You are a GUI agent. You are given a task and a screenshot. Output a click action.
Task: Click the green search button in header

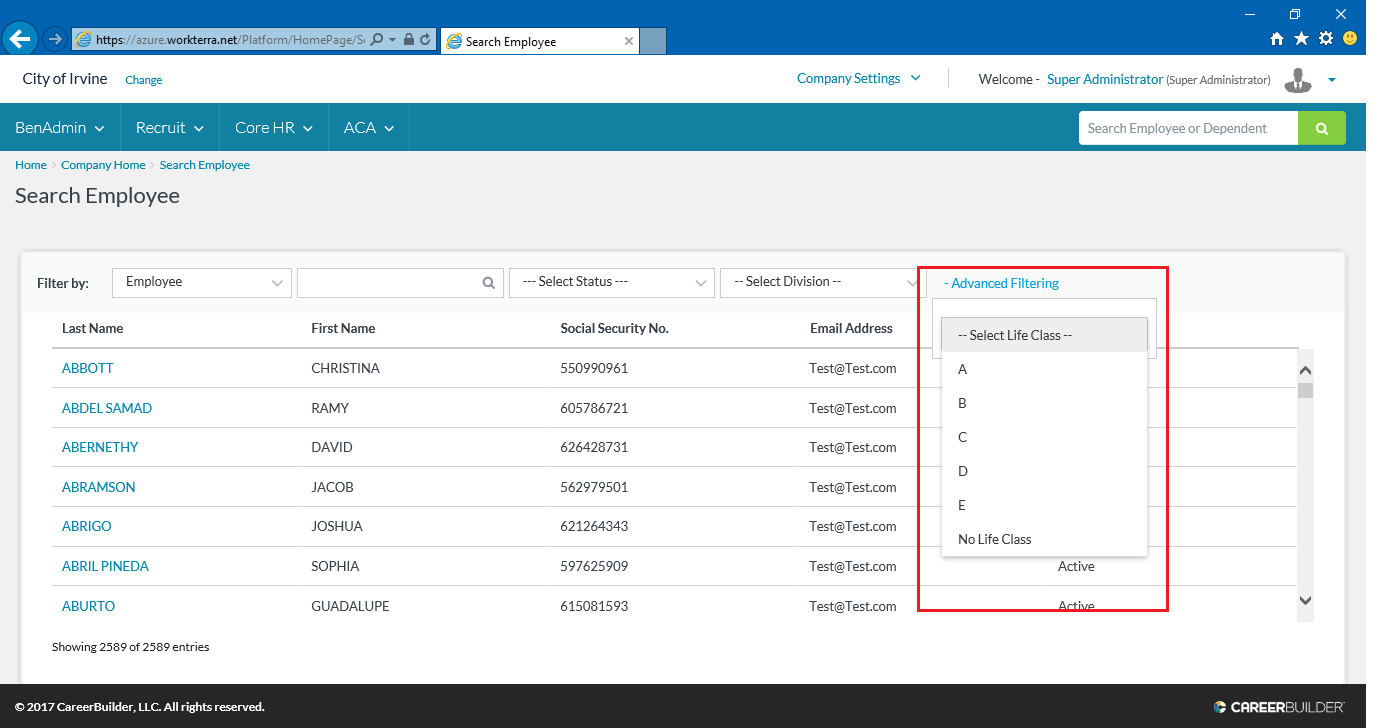(1322, 128)
